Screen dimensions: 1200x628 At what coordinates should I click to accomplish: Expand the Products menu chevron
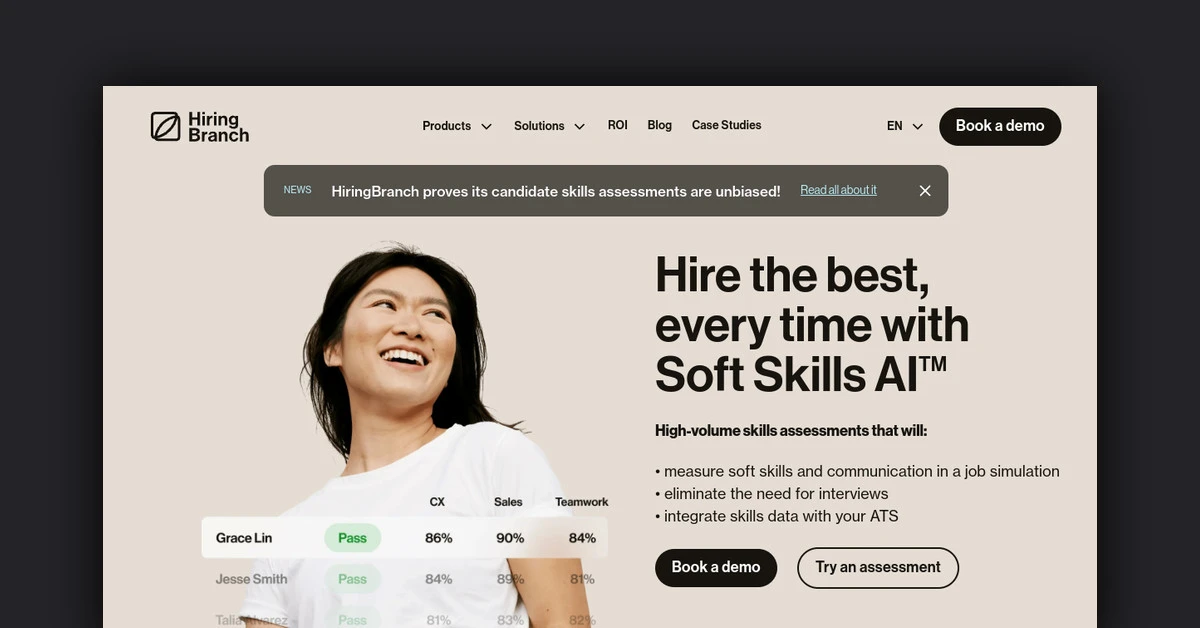tap(486, 126)
